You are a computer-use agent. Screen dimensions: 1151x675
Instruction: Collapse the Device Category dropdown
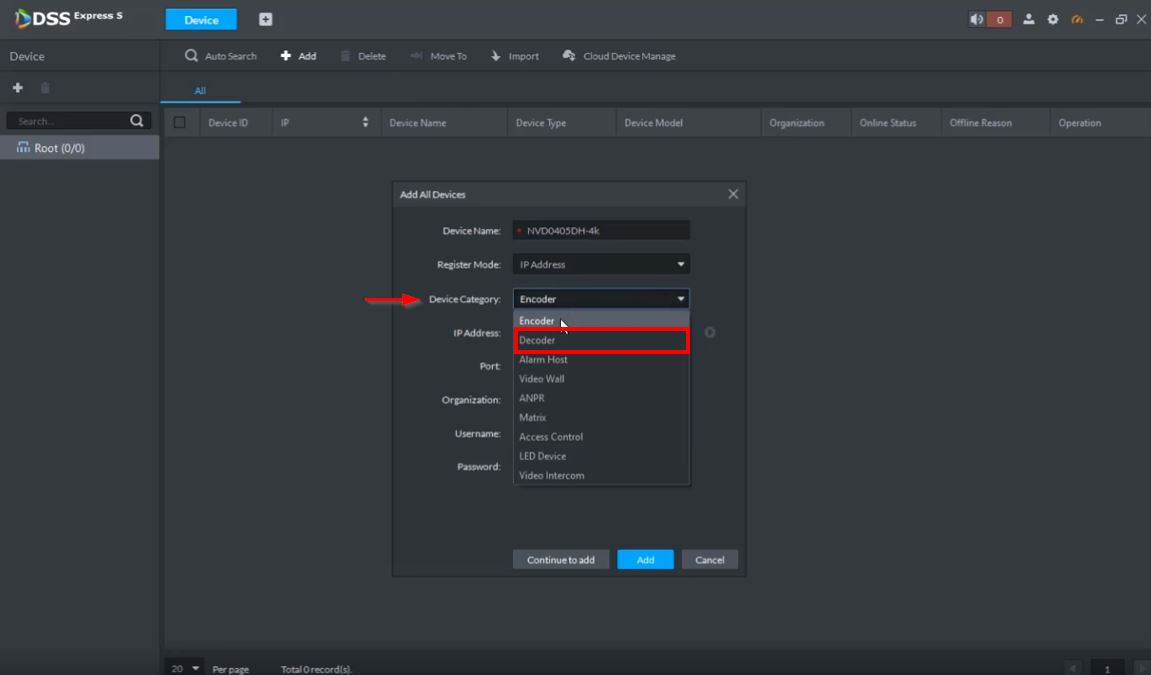pos(601,299)
